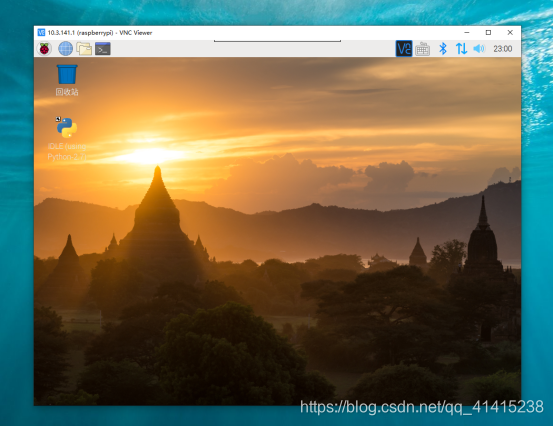This screenshot has width=554, height=426.
Task: Select the recycle bin desktop icon
Action: pos(67,80)
